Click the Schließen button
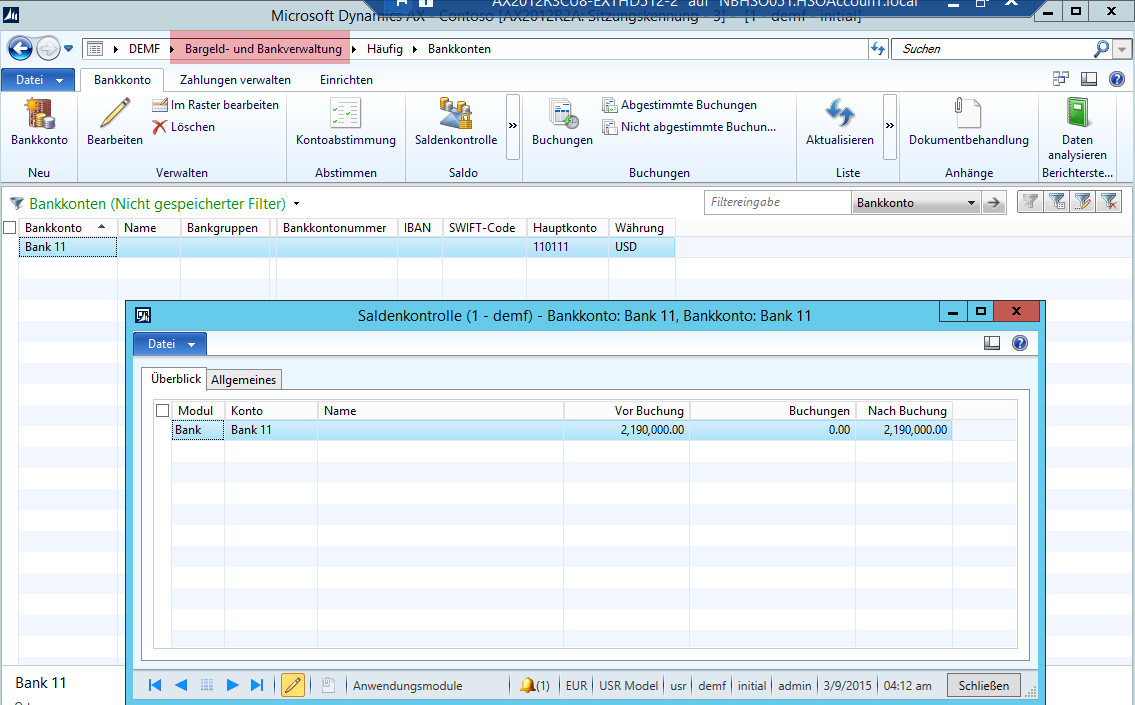Screen dimensions: 1135x705 click(x=984, y=686)
